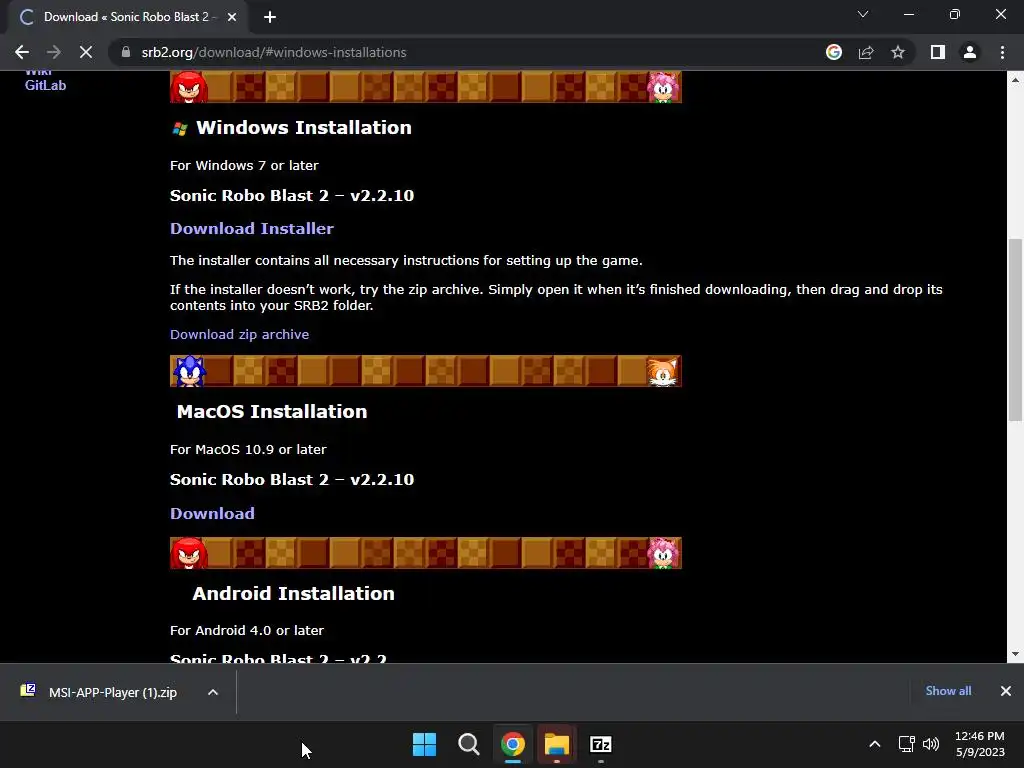Close the downloads bar
1024x768 pixels.
click(x=1006, y=691)
